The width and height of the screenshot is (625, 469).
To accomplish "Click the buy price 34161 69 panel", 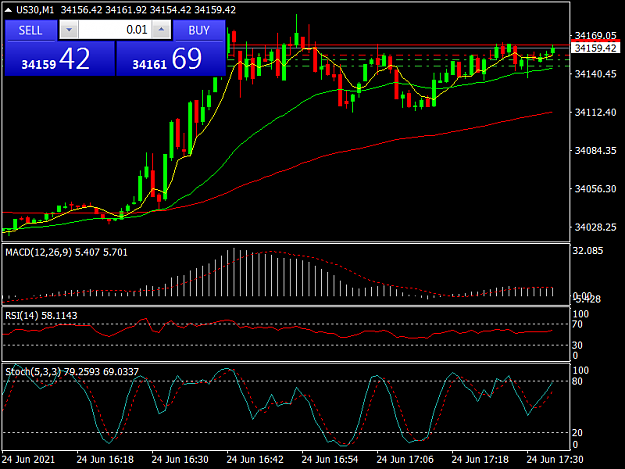I will (171, 59).
